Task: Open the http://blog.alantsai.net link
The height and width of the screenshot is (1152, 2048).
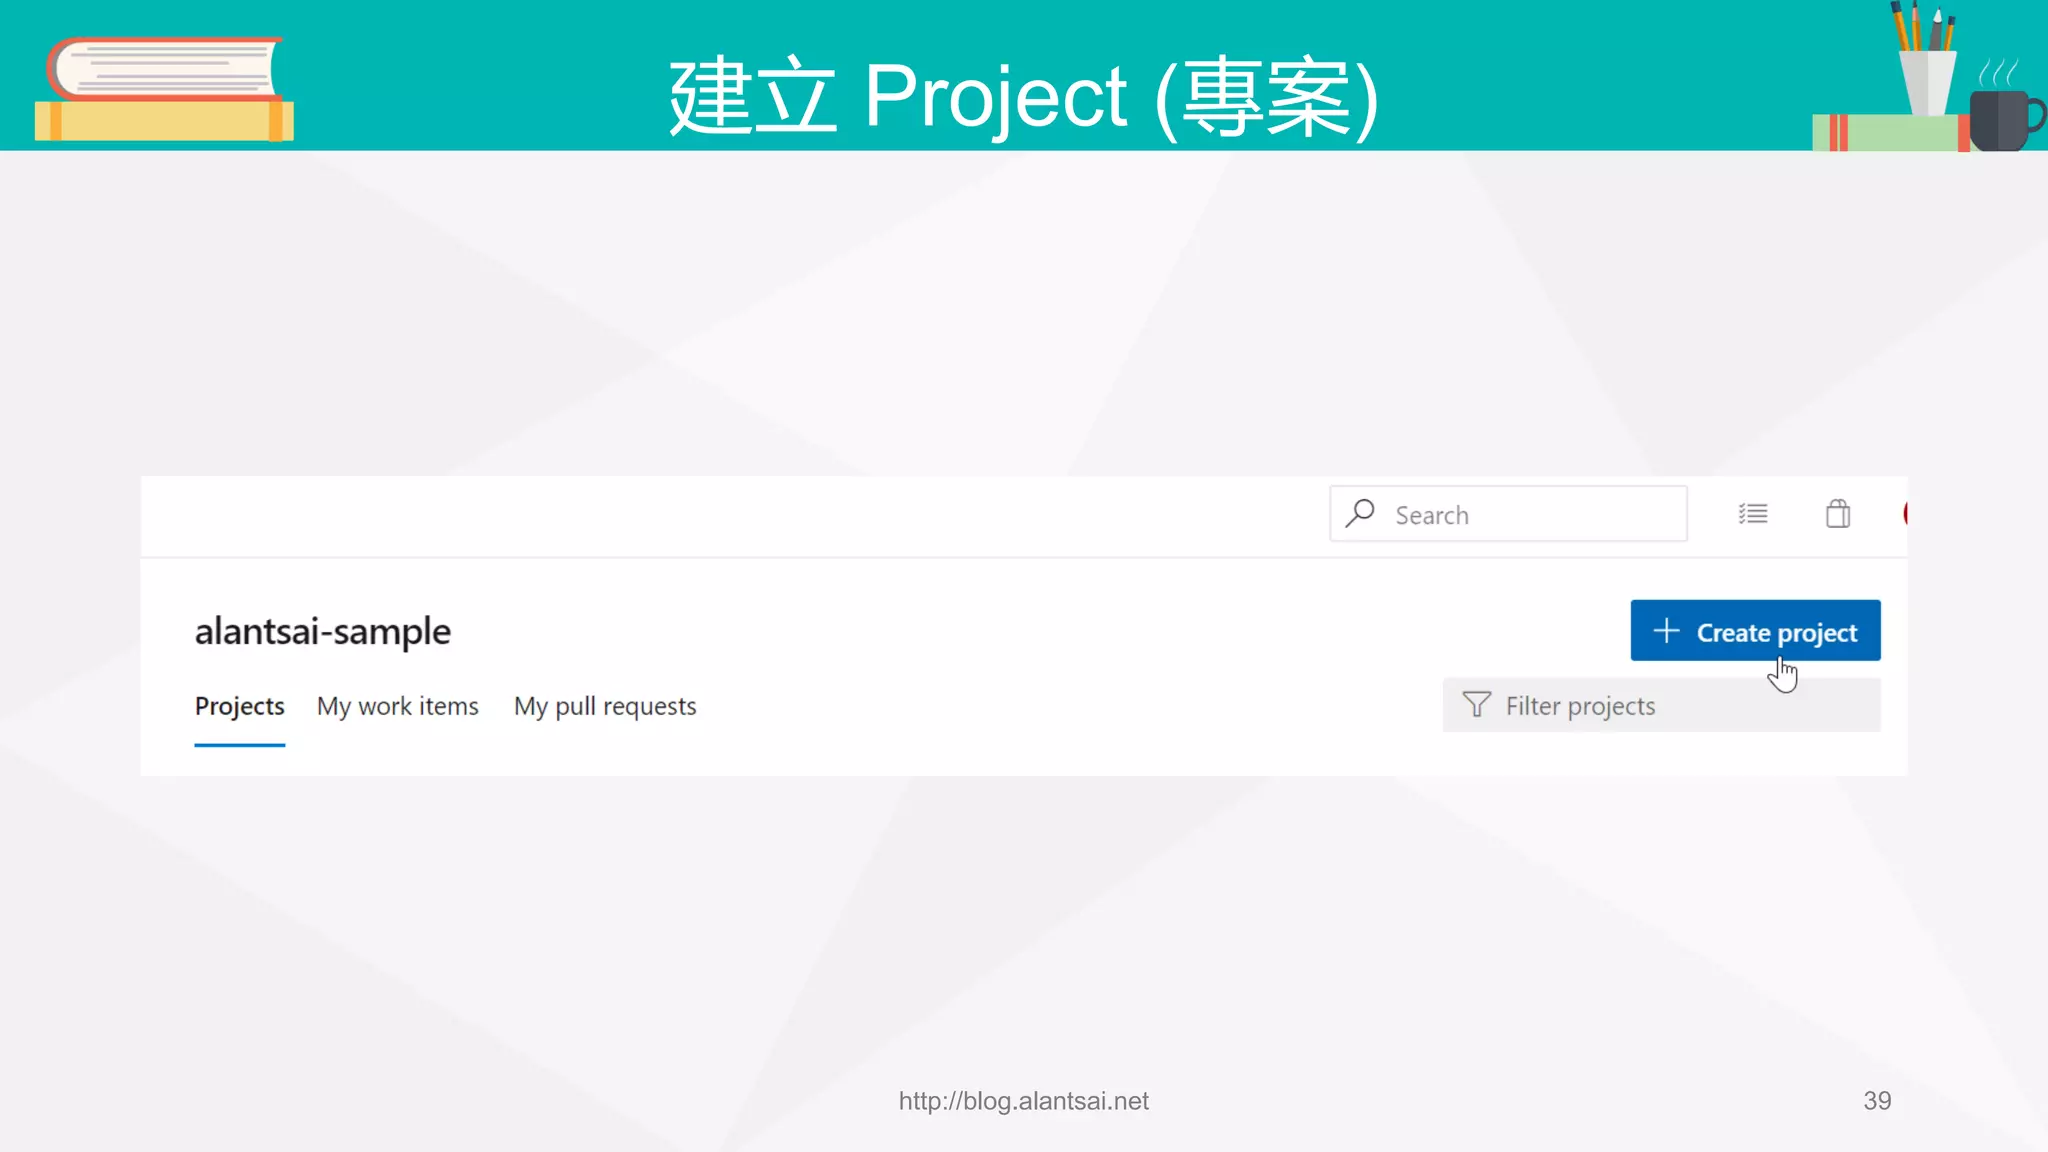Action: pos(1023,1101)
